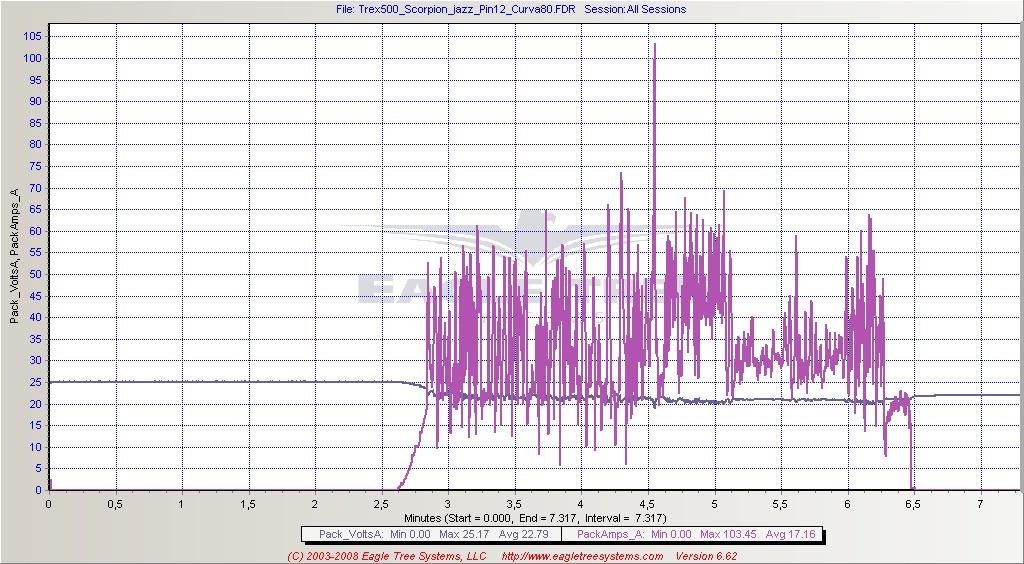The image size is (1024, 564).
Task: Click the 100 y-axis value
Action: point(33,58)
